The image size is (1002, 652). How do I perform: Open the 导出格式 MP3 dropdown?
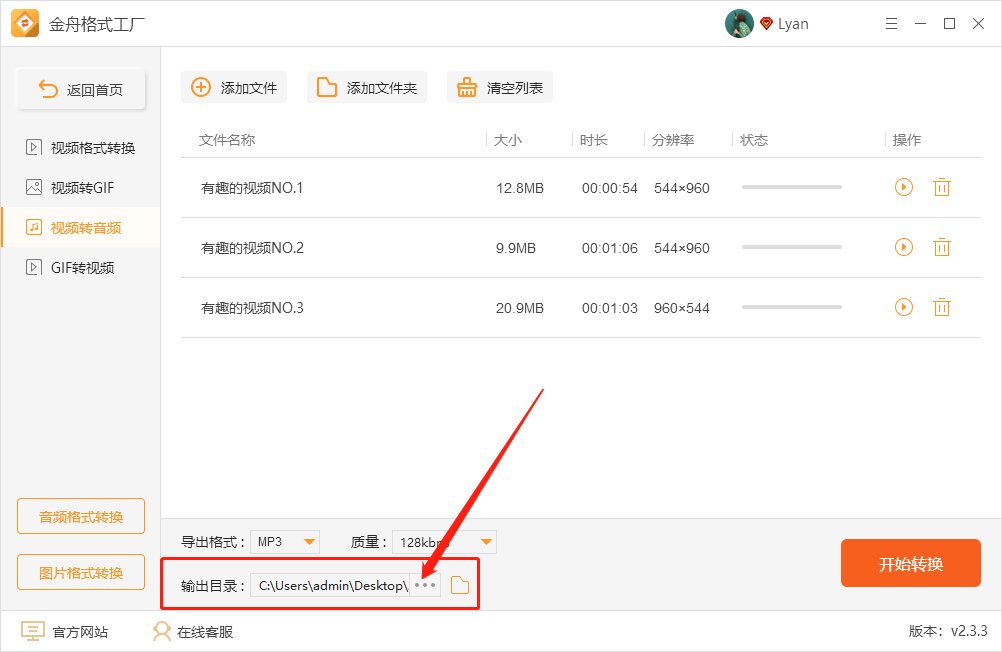coord(285,541)
